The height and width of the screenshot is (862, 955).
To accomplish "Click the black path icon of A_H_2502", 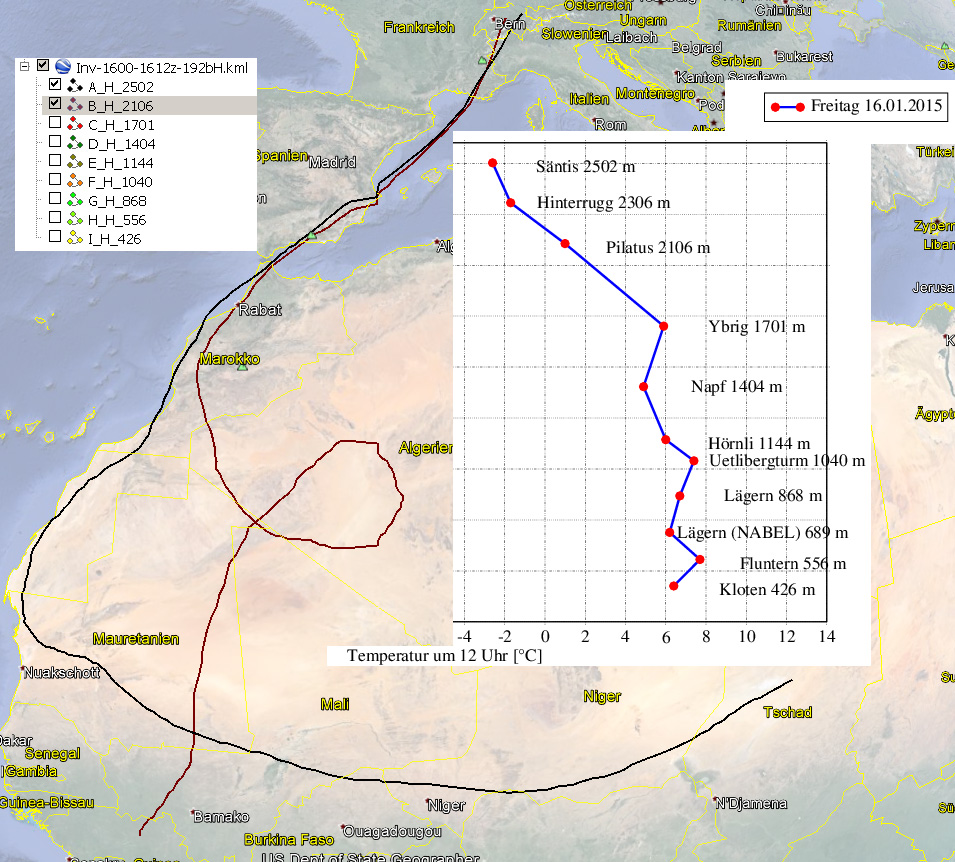I will 75,86.
